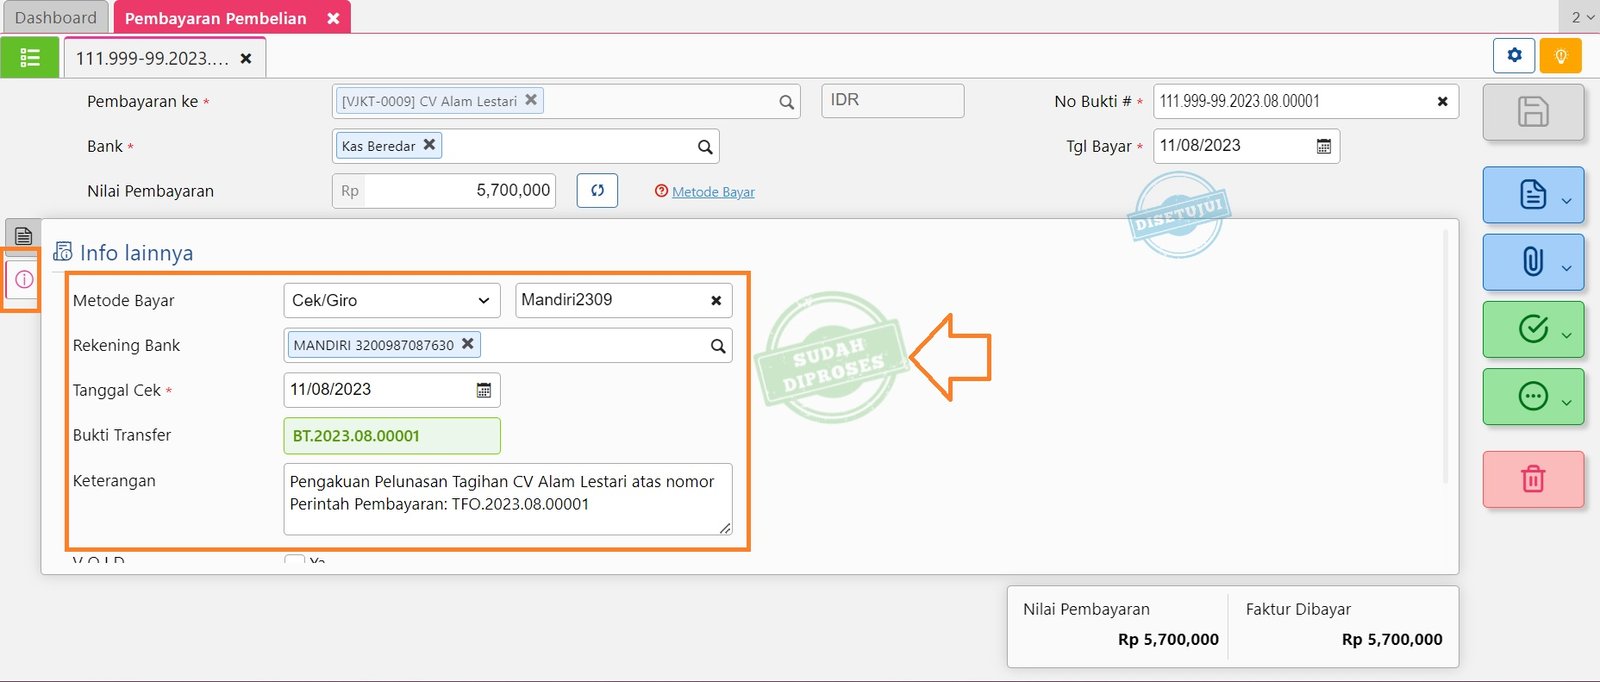The image size is (1600, 682).
Task: Open calendar picker for Tgl Bayar
Action: 1323,146
